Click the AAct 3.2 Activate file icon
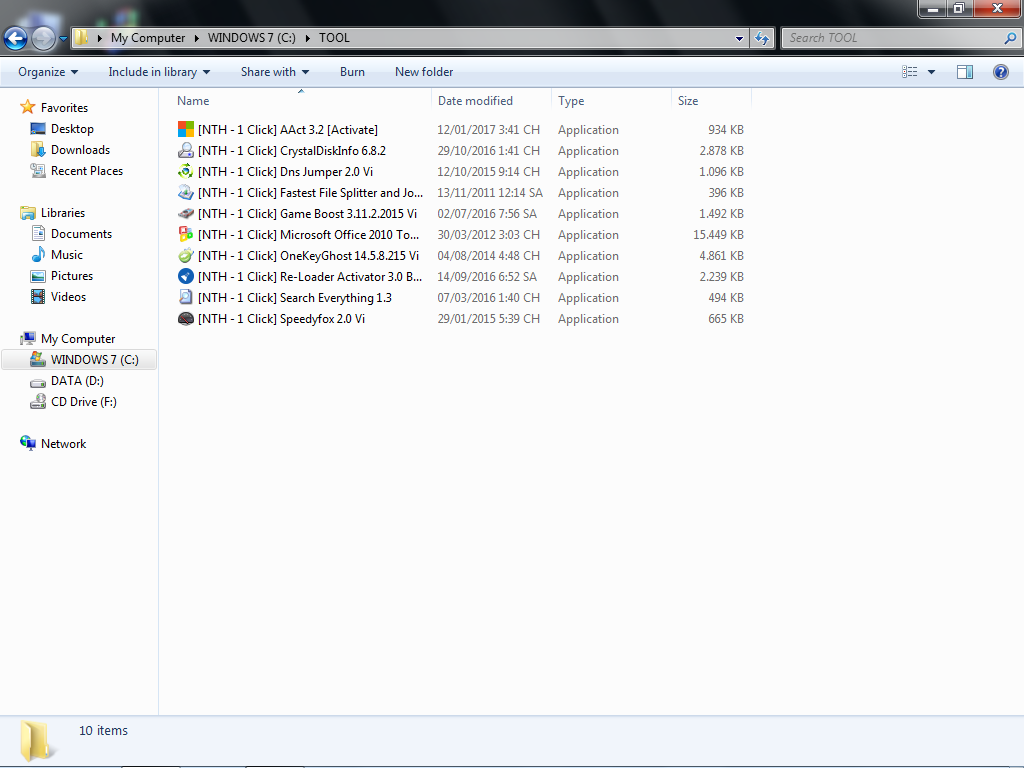Viewport: 1024px width, 768px height. (x=186, y=129)
